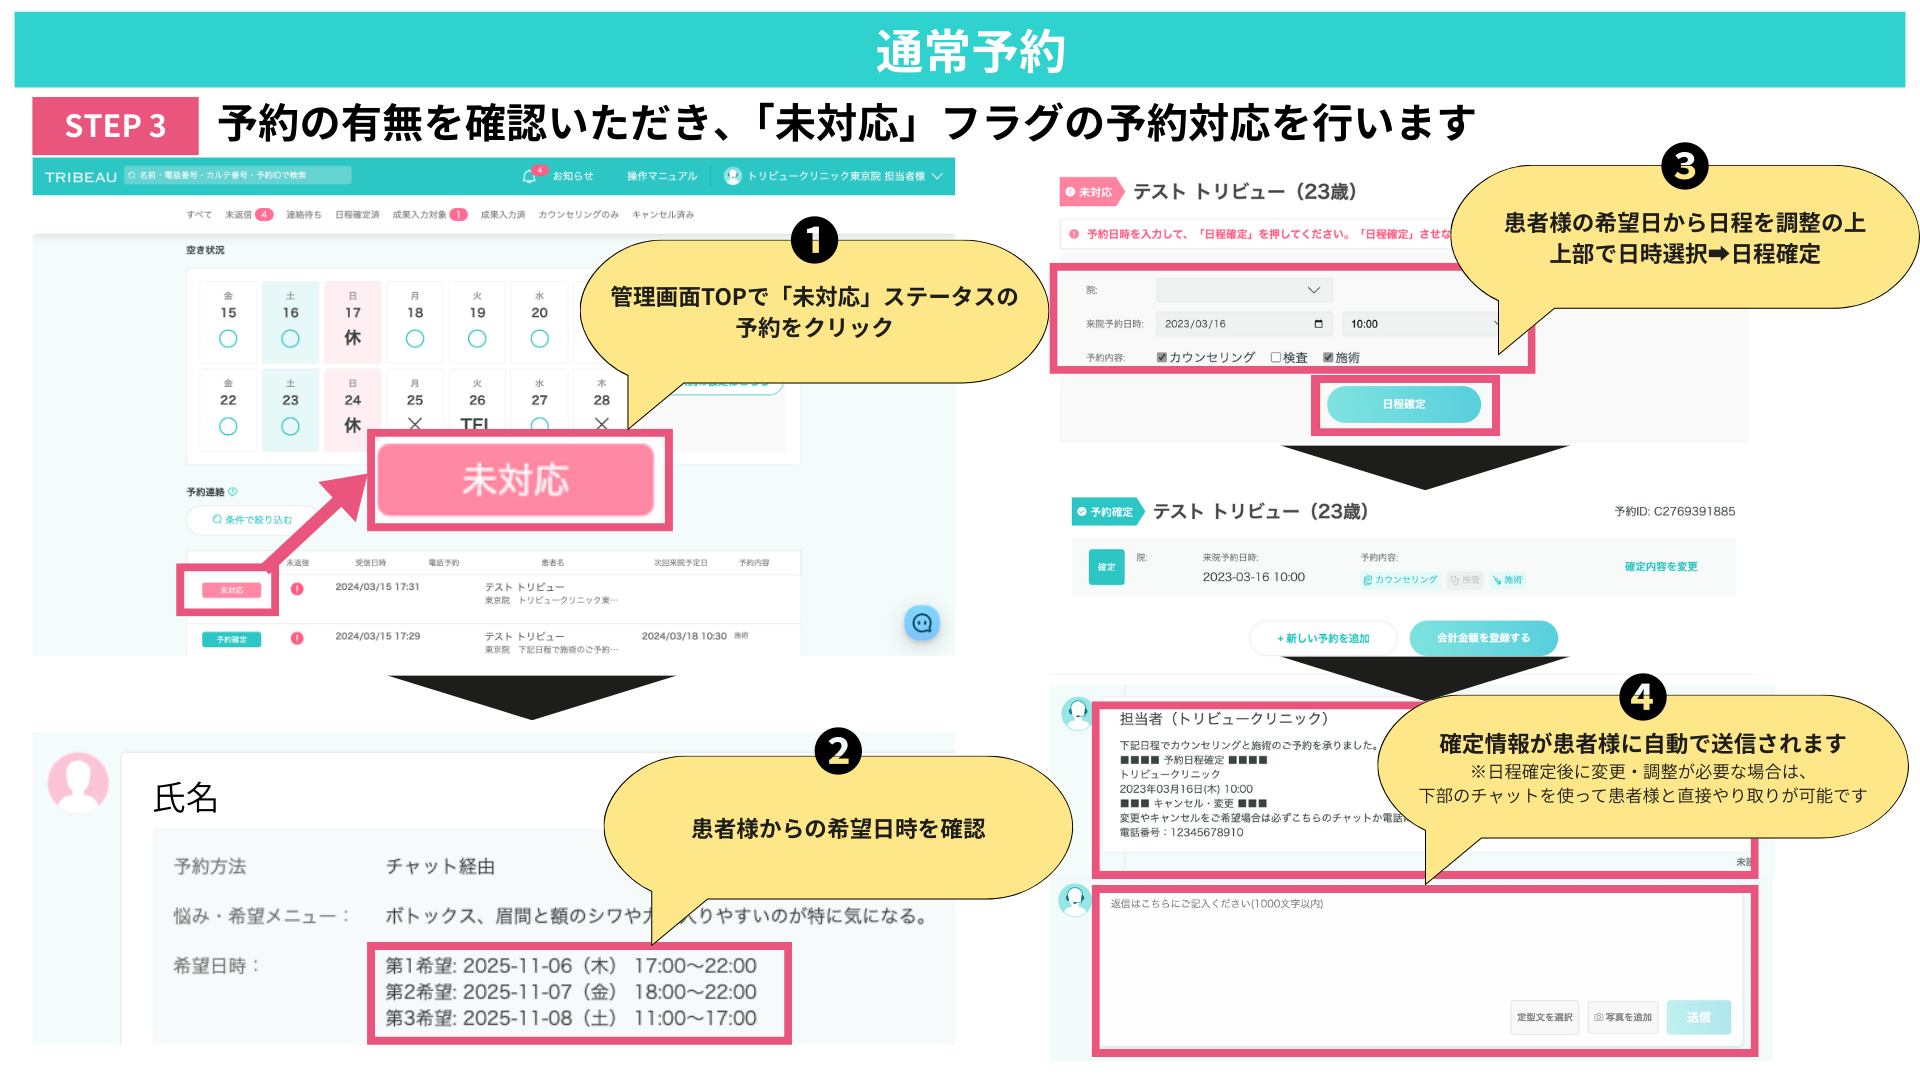Viewport: 1920px width, 1080px height.
Task: Switch to the 未返信 tab
Action: click(239, 214)
